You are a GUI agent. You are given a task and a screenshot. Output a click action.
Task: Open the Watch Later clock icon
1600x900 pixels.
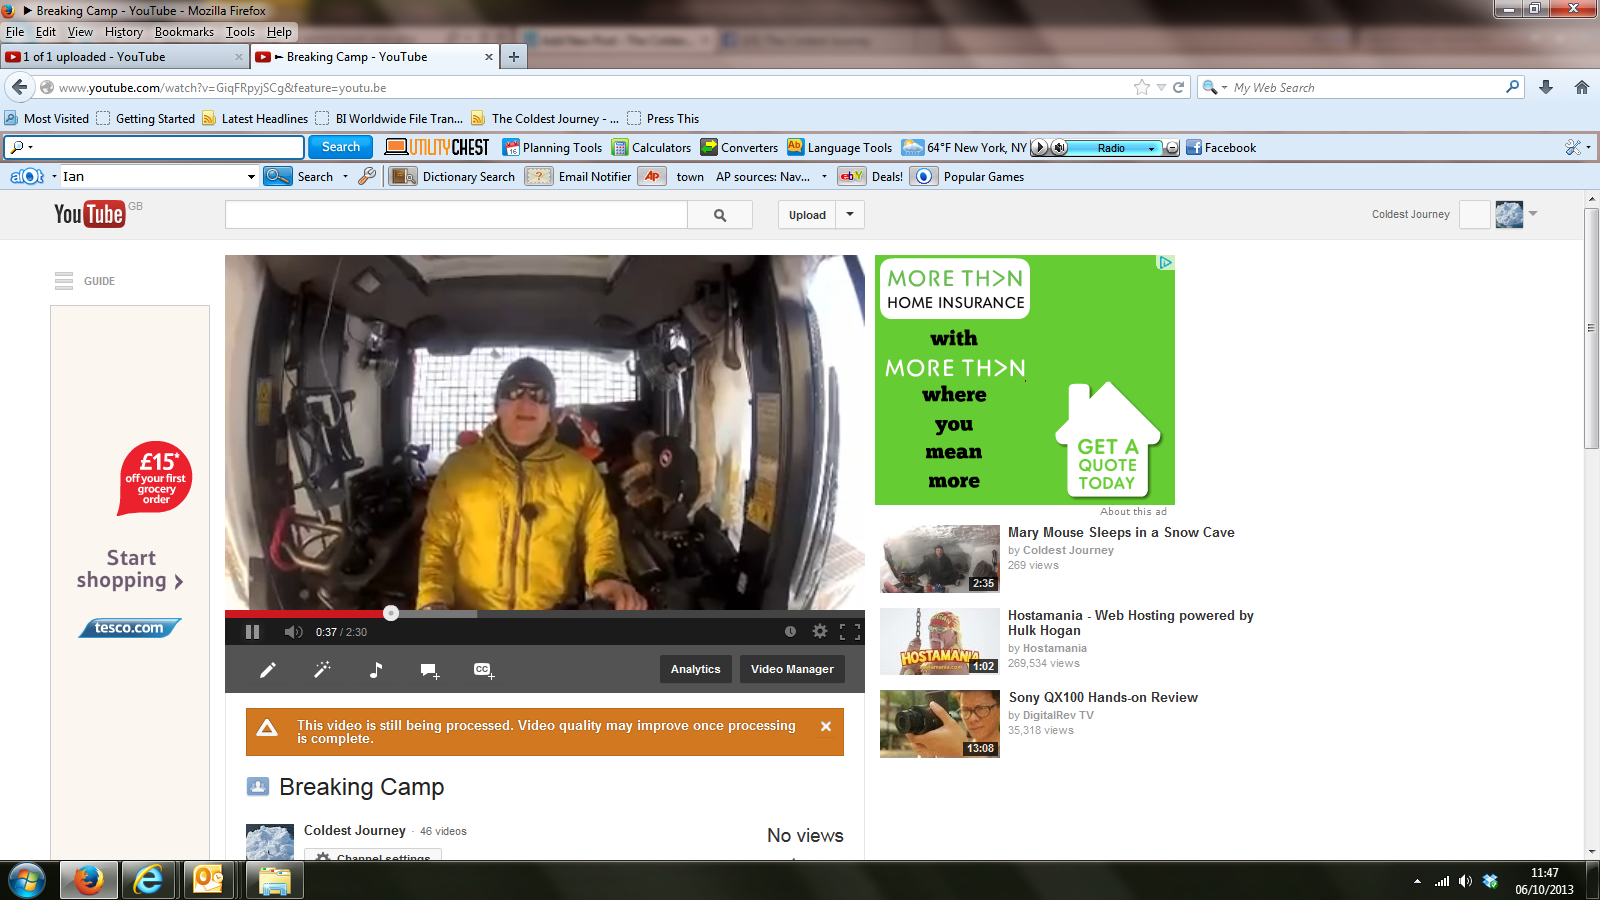click(x=790, y=631)
